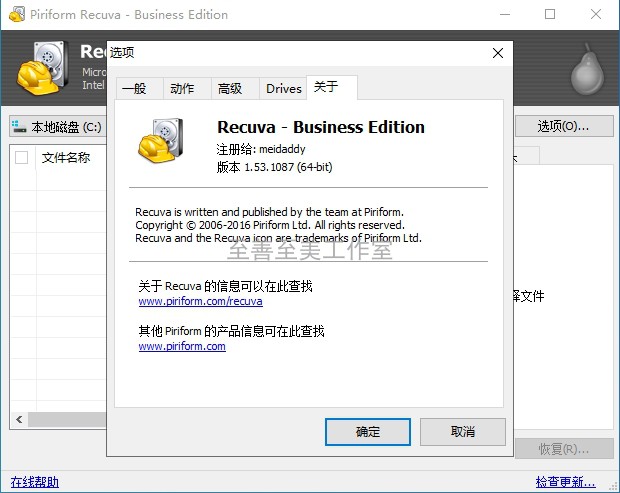Open the 本地磁盘 (C:) drive dropdown
The image size is (620, 493).
click(x=58, y=127)
